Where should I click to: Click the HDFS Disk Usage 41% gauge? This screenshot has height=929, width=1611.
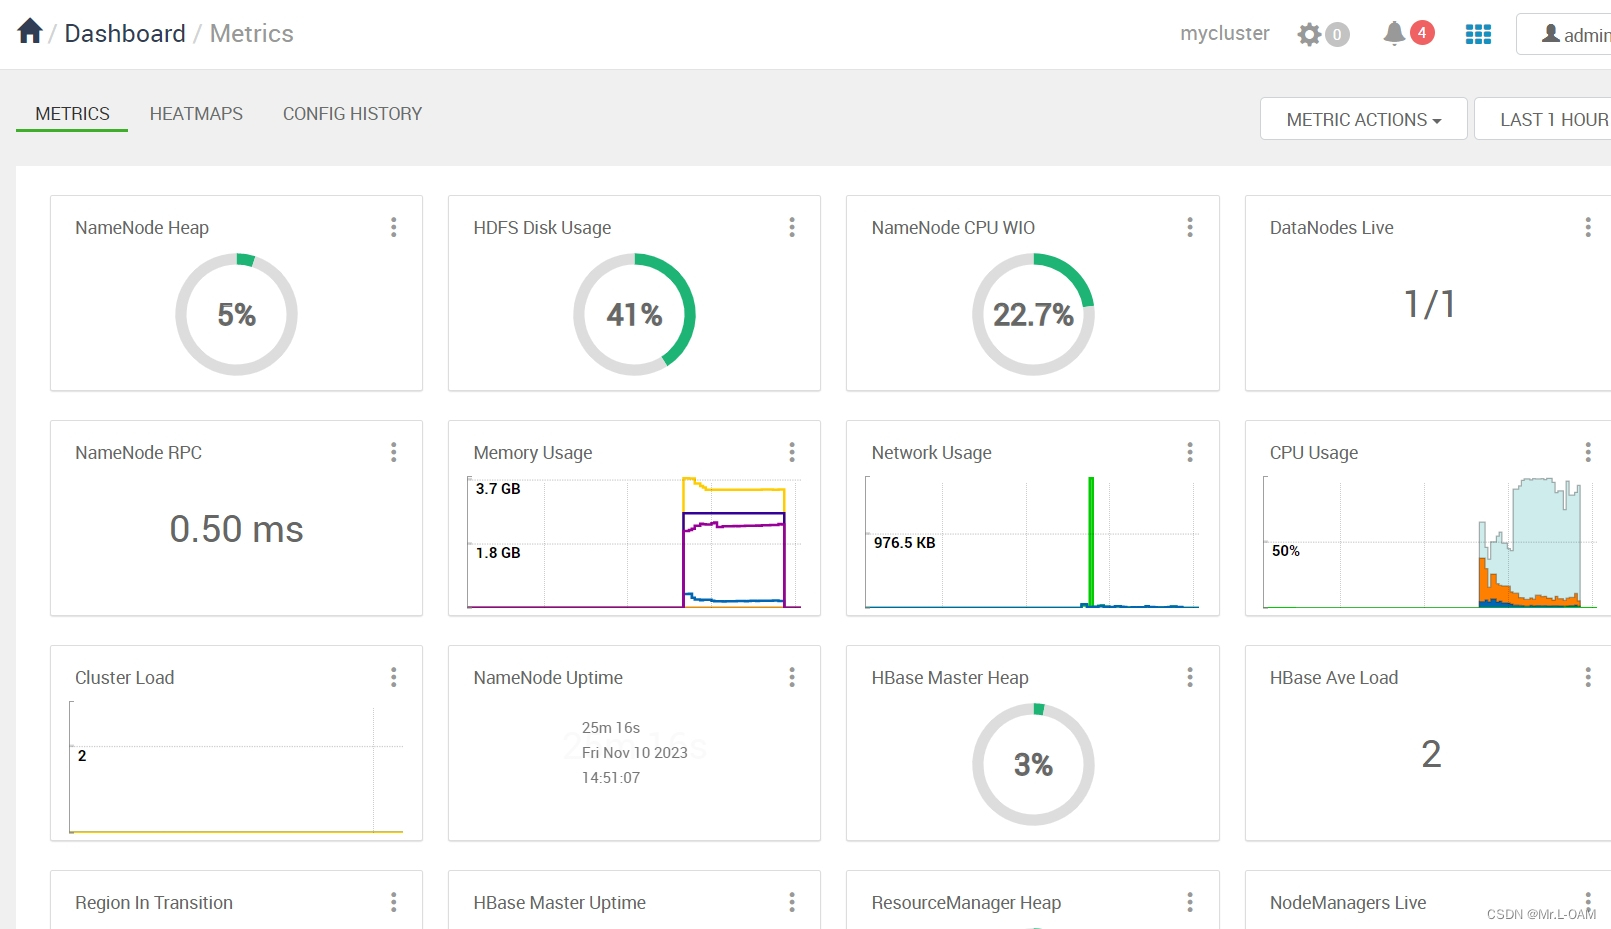[x=634, y=314]
